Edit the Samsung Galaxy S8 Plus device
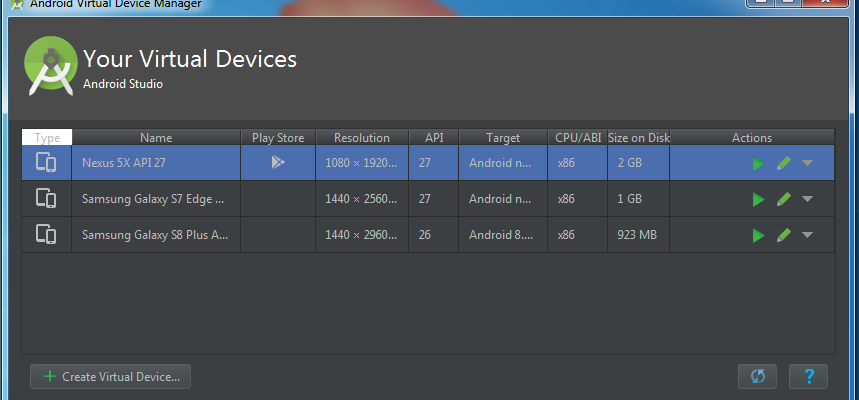This screenshot has width=859, height=400. [784, 235]
